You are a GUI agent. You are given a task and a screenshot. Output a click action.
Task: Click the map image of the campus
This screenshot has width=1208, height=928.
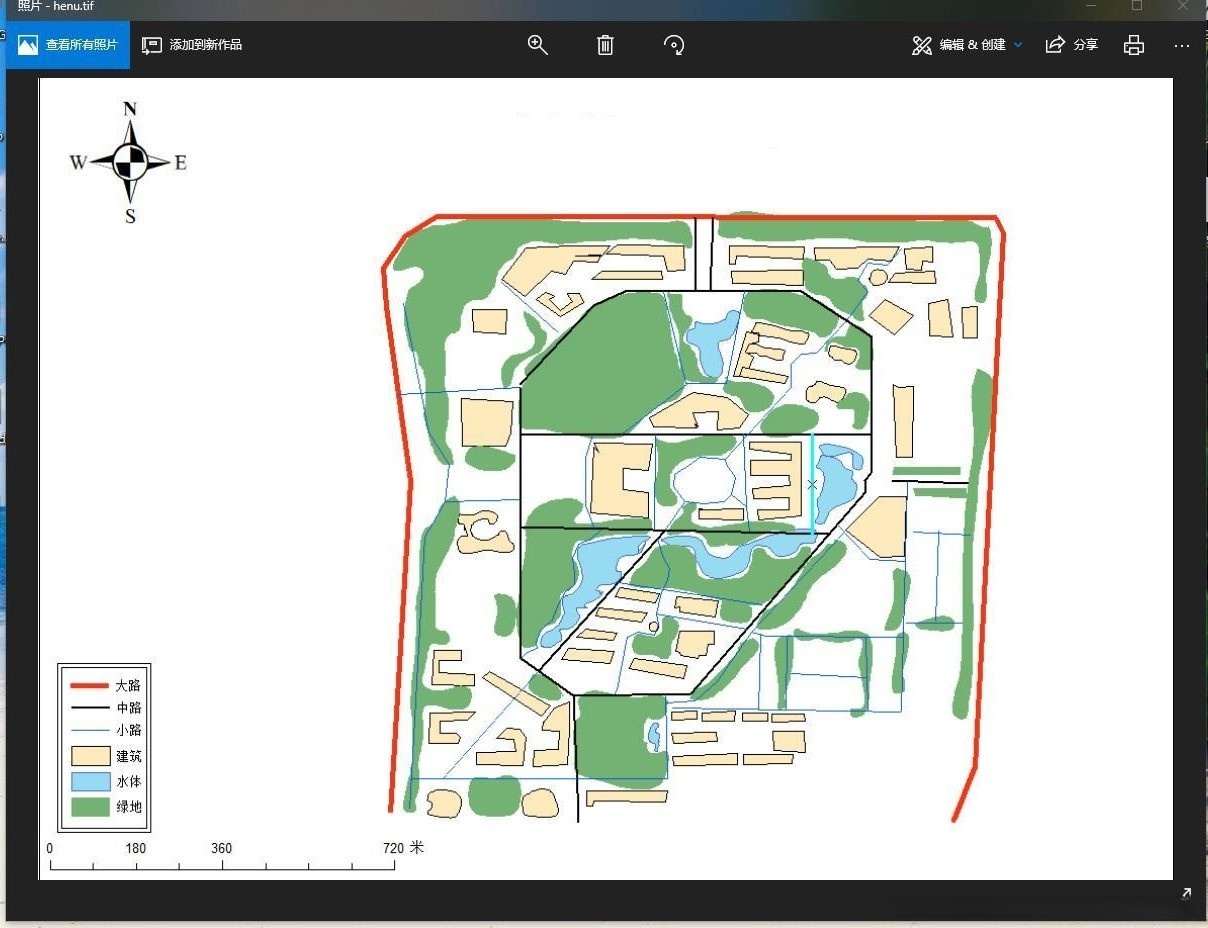click(x=605, y=479)
